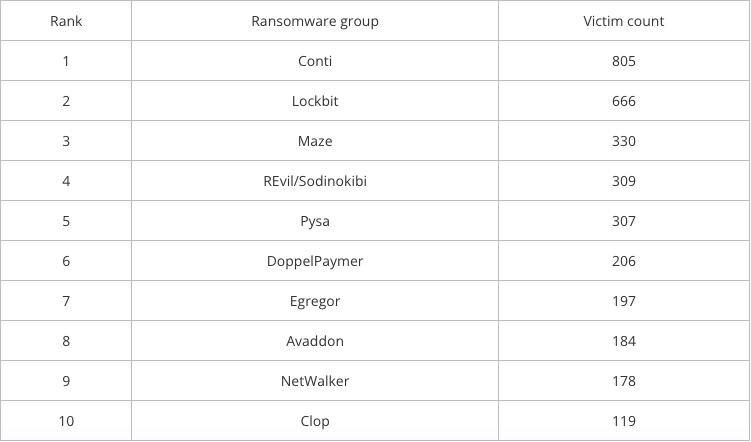Select the REvil/Sodinokibi cell
This screenshot has height=442, width=751.
315,181
